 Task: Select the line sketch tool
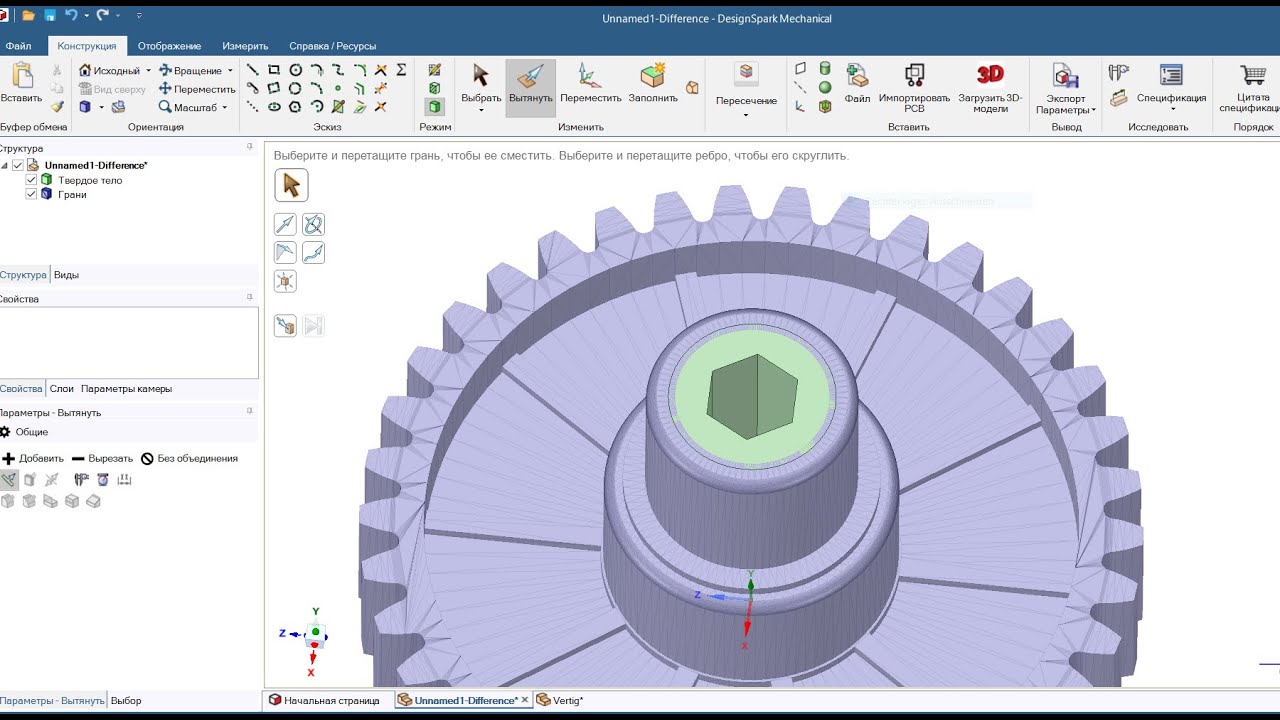pyautogui.click(x=252, y=70)
